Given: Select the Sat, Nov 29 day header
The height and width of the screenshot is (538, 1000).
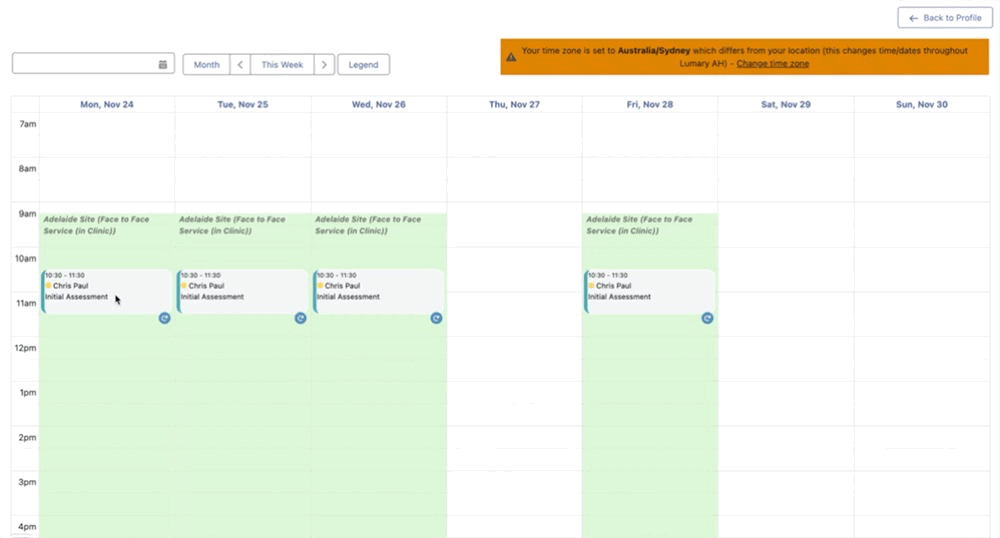Looking at the screenshot, I should click(785, 104).
